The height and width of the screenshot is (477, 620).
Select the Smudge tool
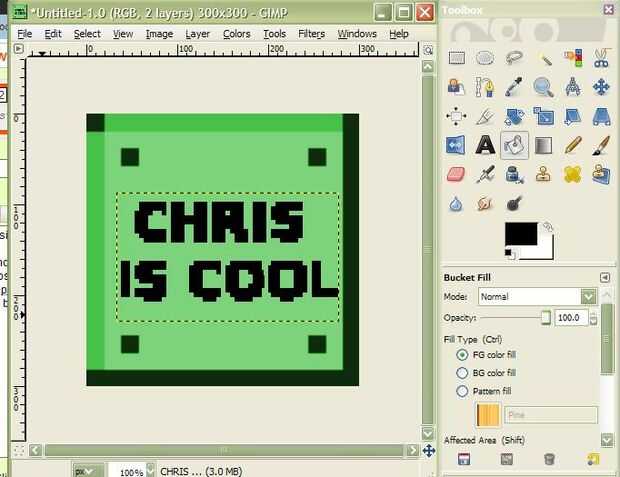click(x=485, y=204)
